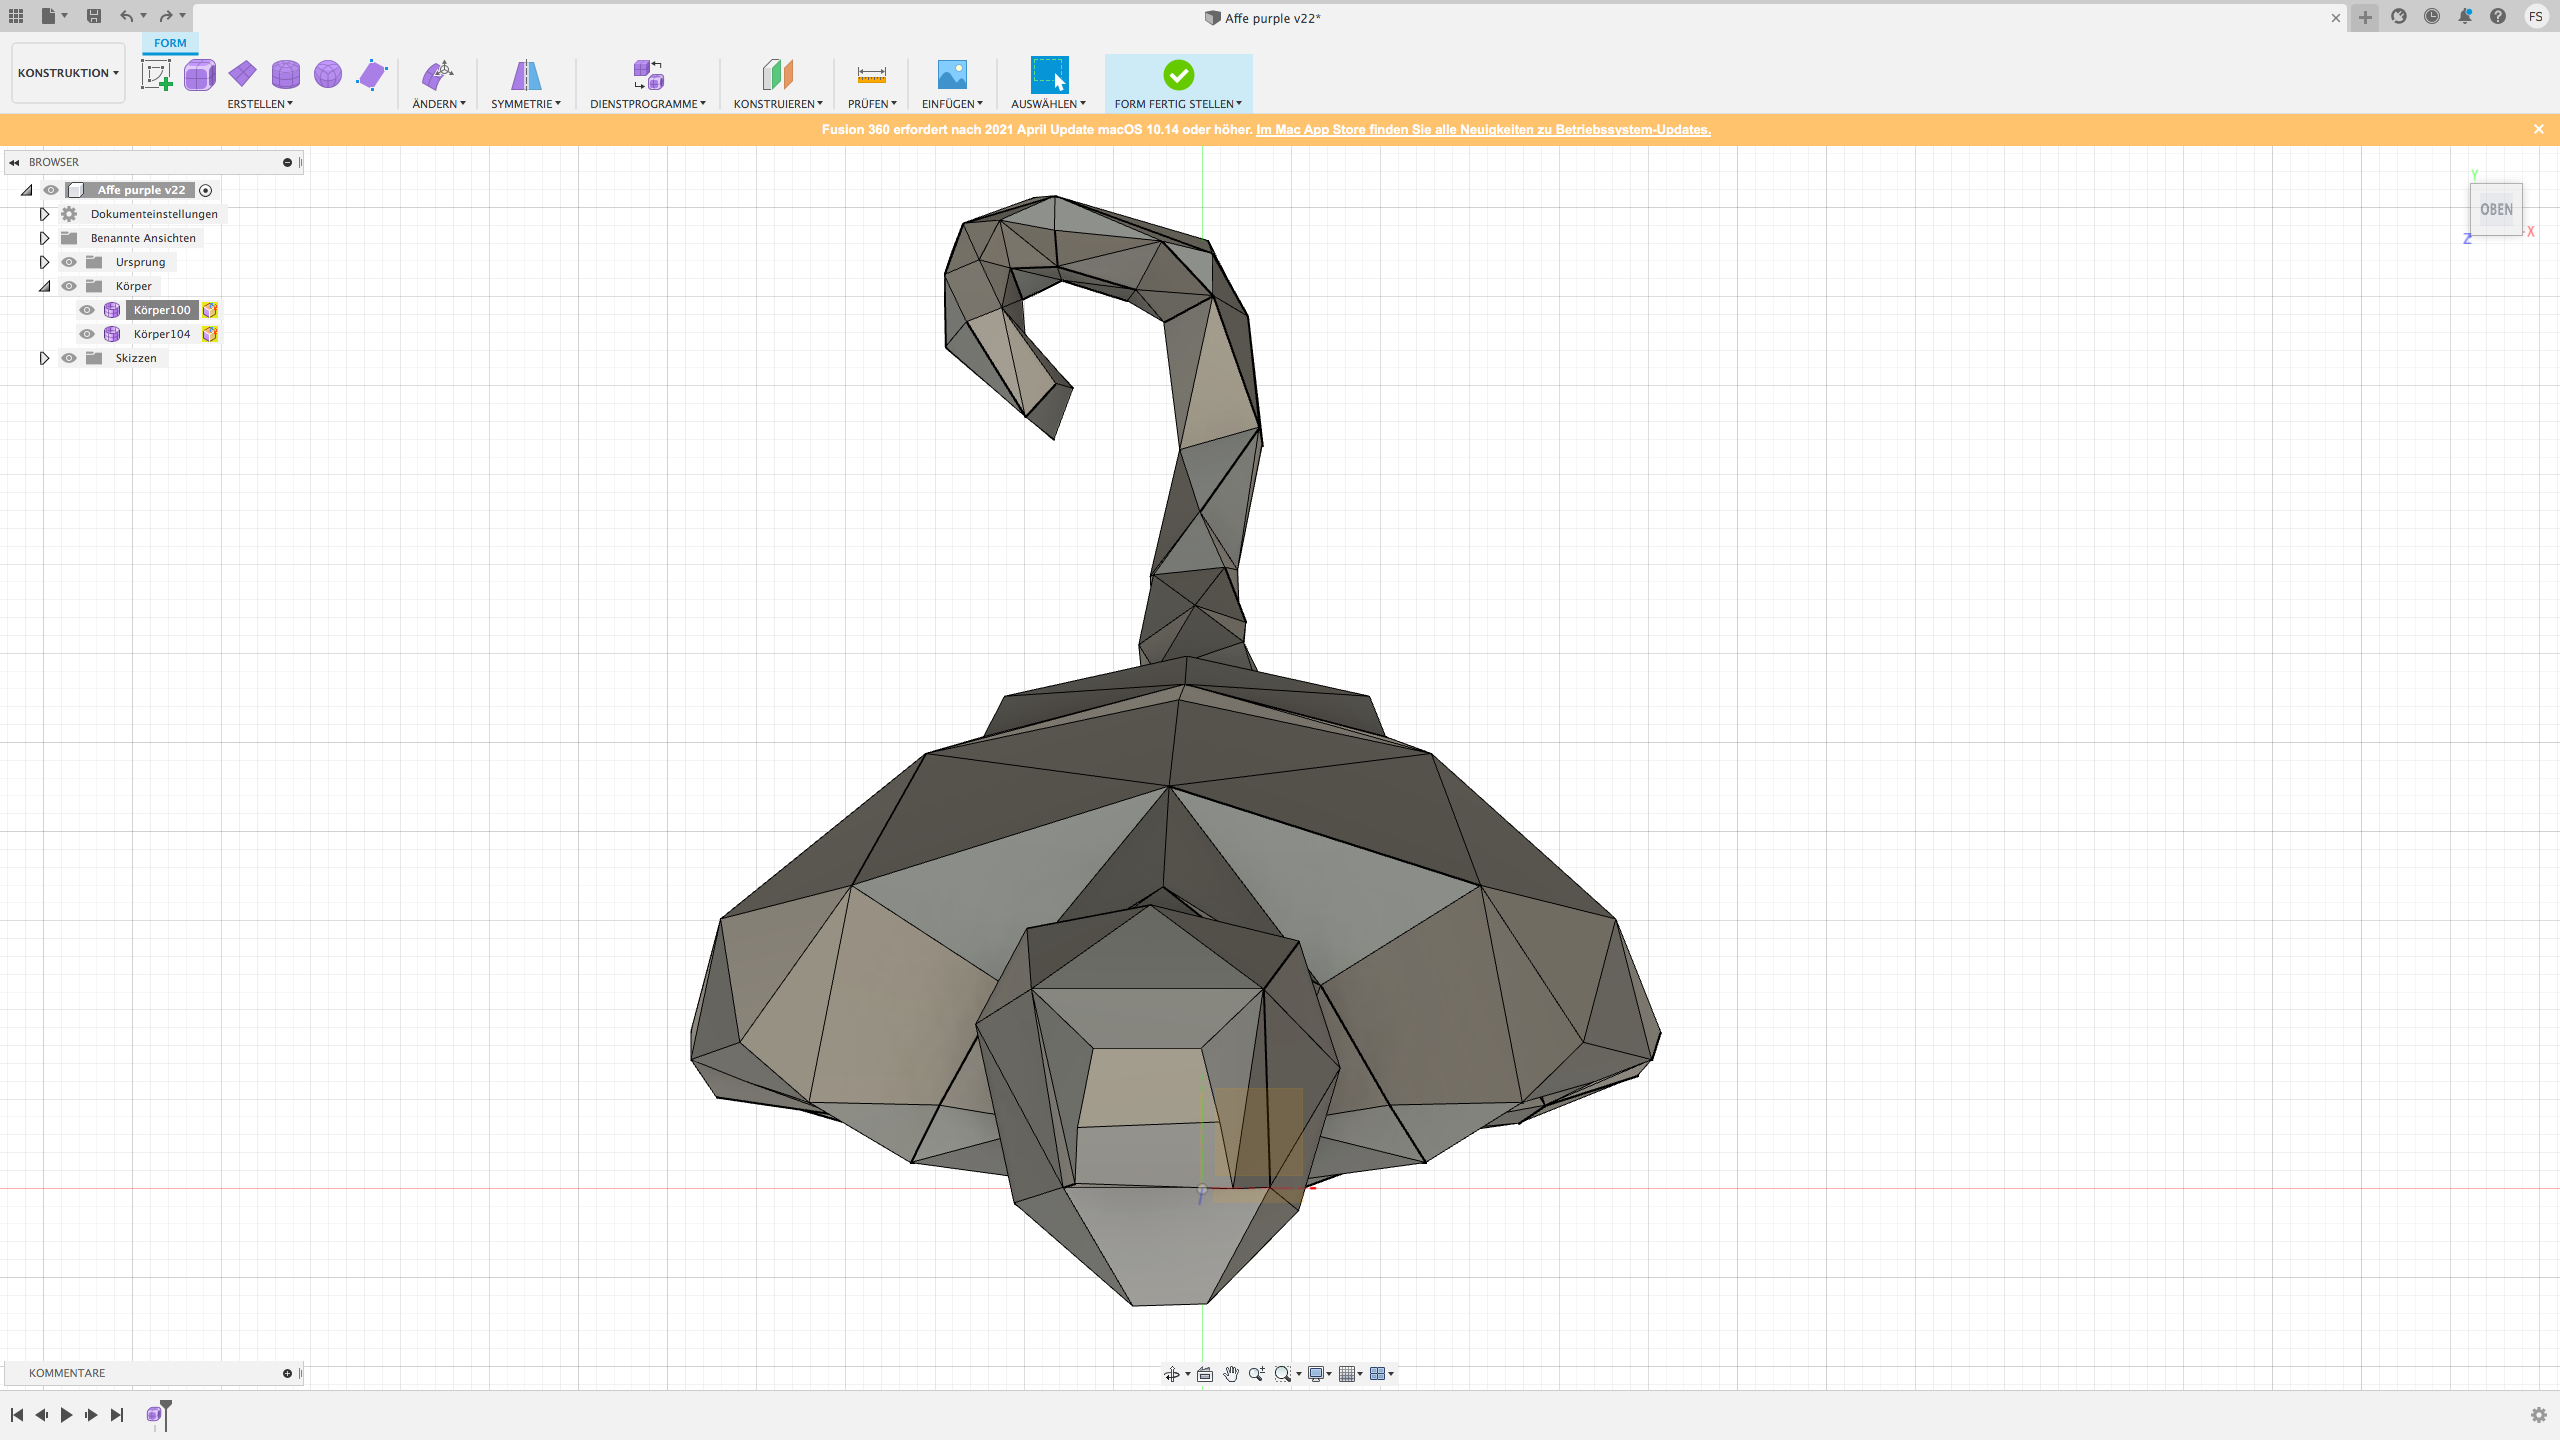The width and height of the screenshot is (2560, 1440).
Task: Hide the Körper folder
Action: coord(69,286)
